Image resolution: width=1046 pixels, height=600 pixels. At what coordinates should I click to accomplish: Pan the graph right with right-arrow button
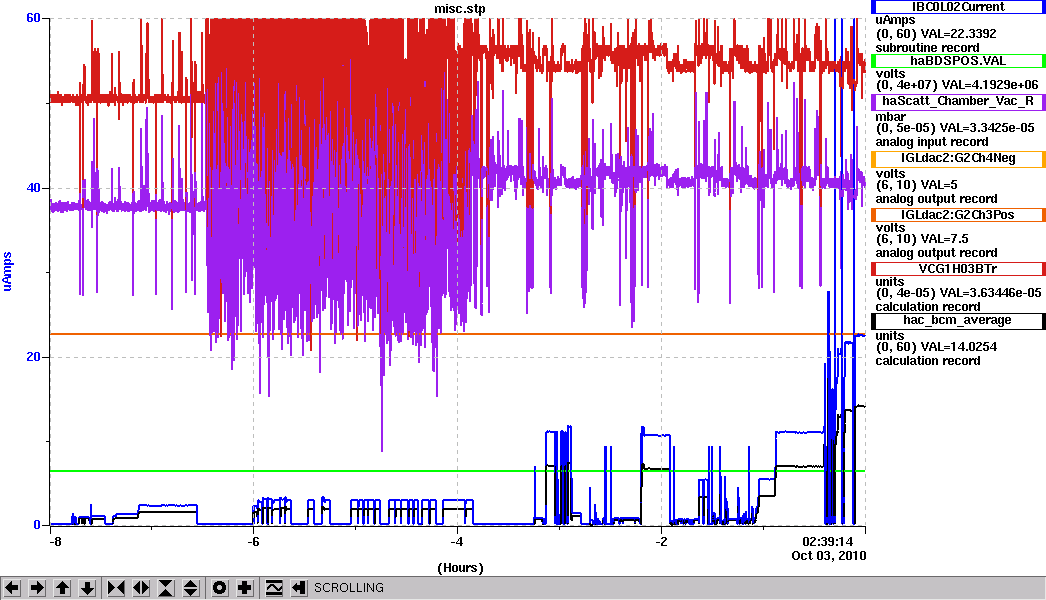pyautogui.click(x=37, y=588)
